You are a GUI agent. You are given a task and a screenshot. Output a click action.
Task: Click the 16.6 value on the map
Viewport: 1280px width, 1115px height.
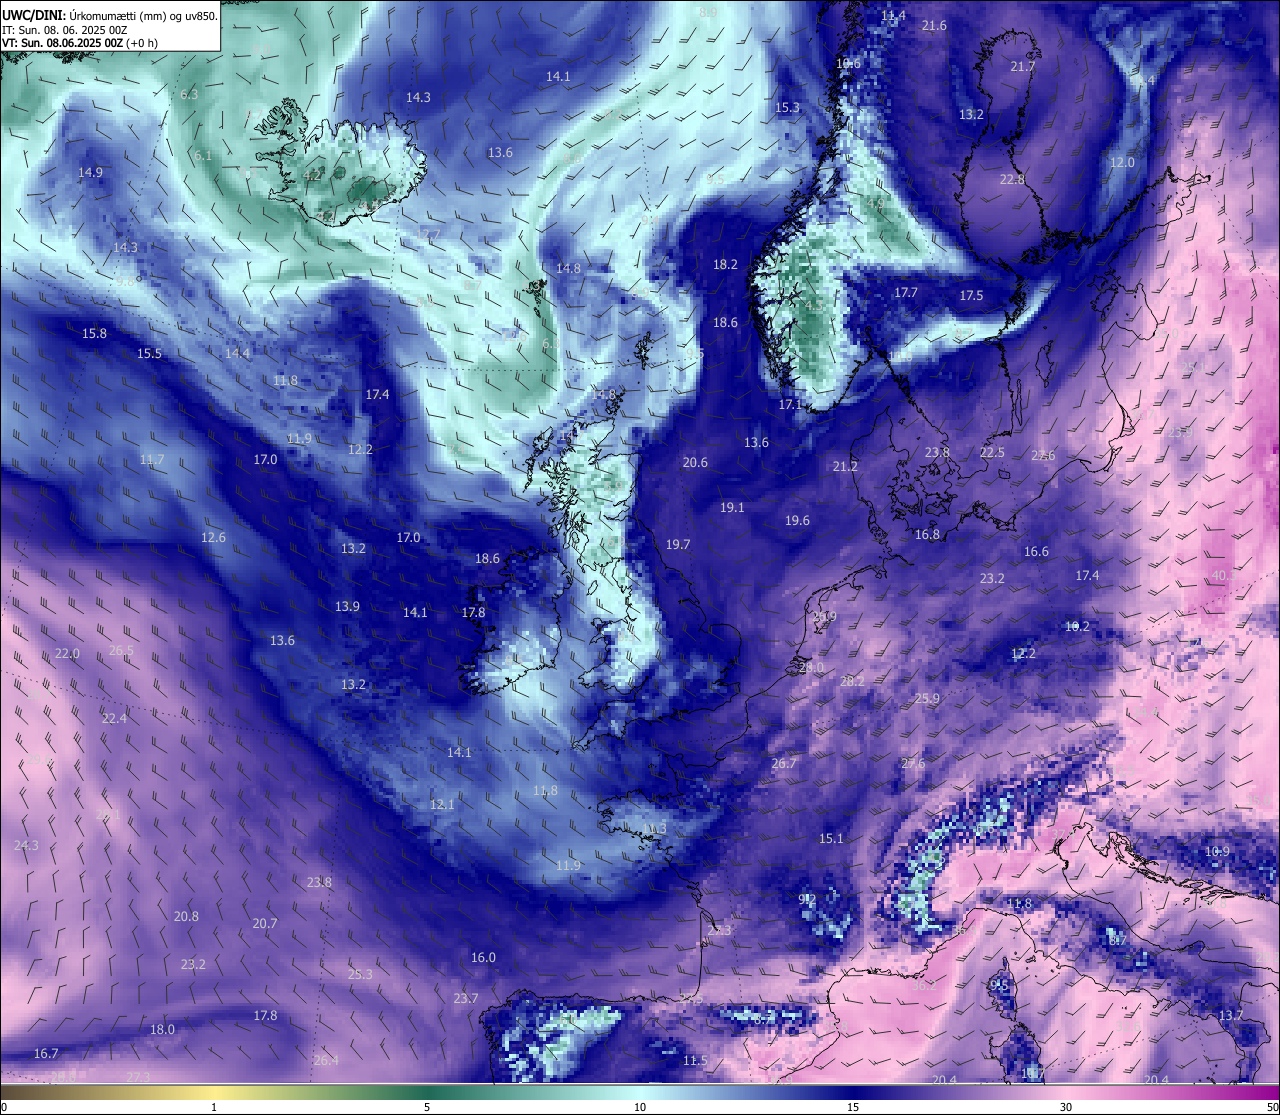coord(1036,551)
